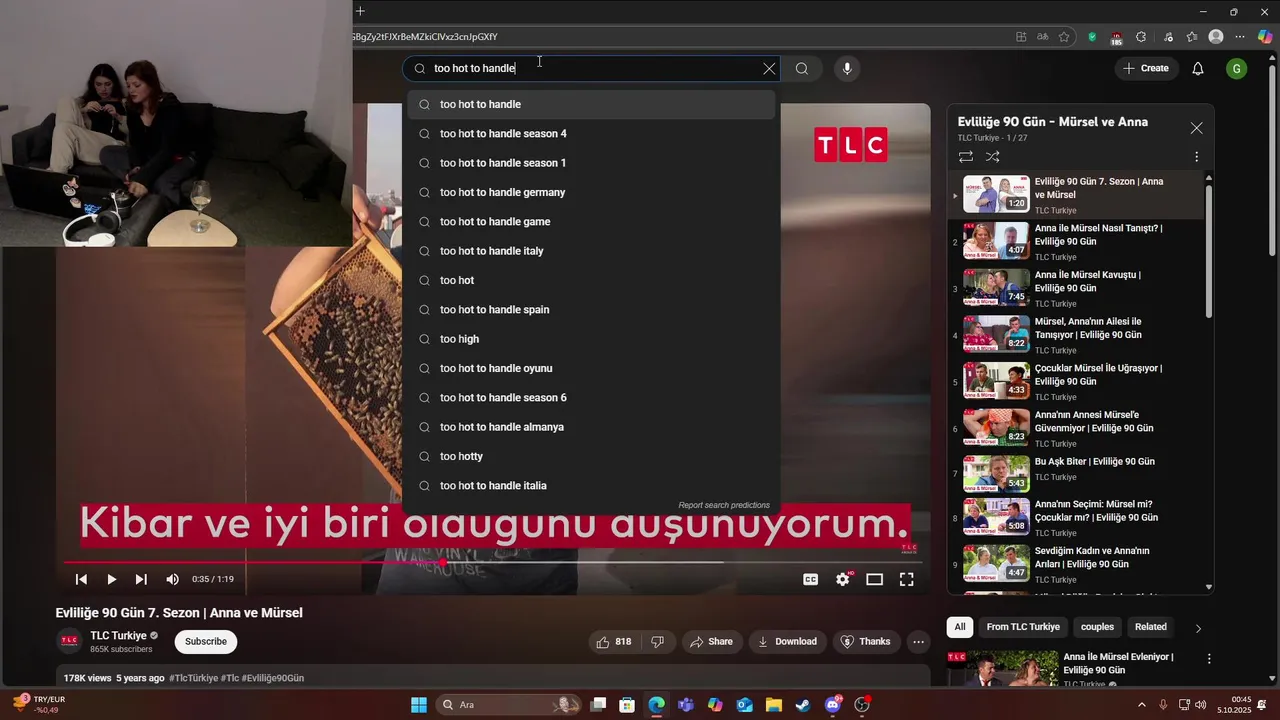Viewport: 1280px width, 720px height.
Task: Select the 'Related' filter chip
Action: pos(1150,627)
